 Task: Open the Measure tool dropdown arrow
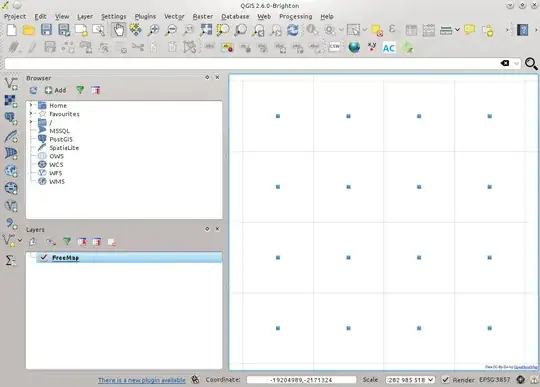[x=457, y=30]
